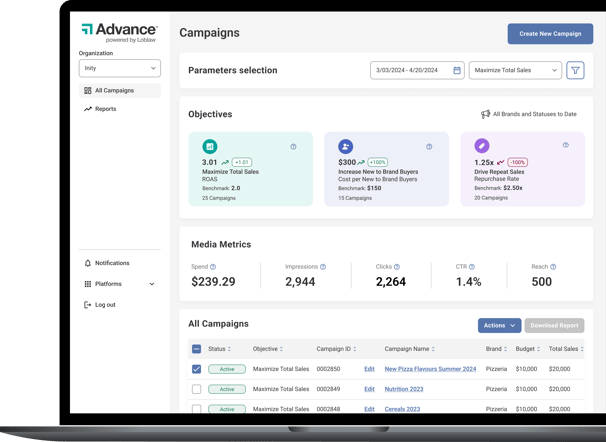This screenshot has width=606, height=442.
Task: Open the filter icon button
Action: (575, 70)
